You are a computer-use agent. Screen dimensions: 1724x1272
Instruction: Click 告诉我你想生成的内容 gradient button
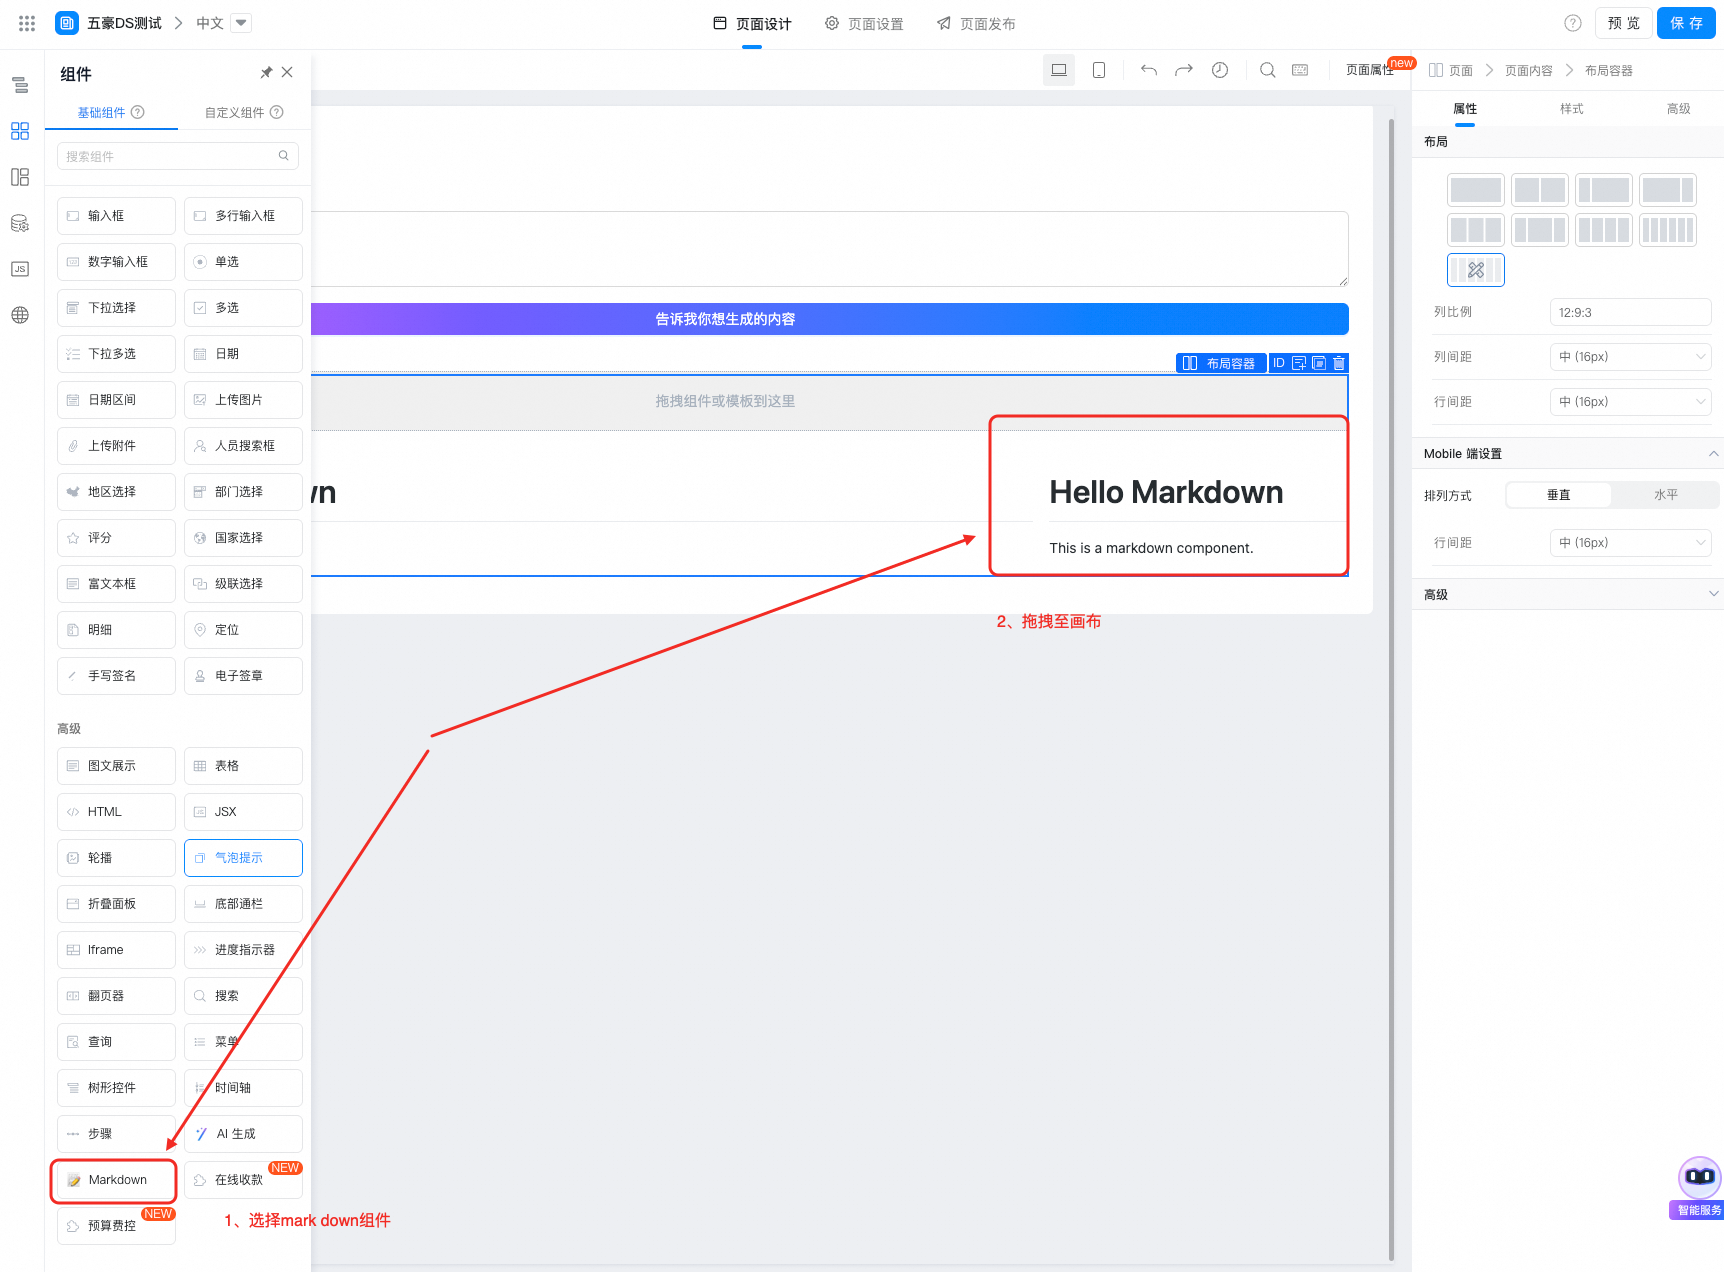tap(725, 319)
